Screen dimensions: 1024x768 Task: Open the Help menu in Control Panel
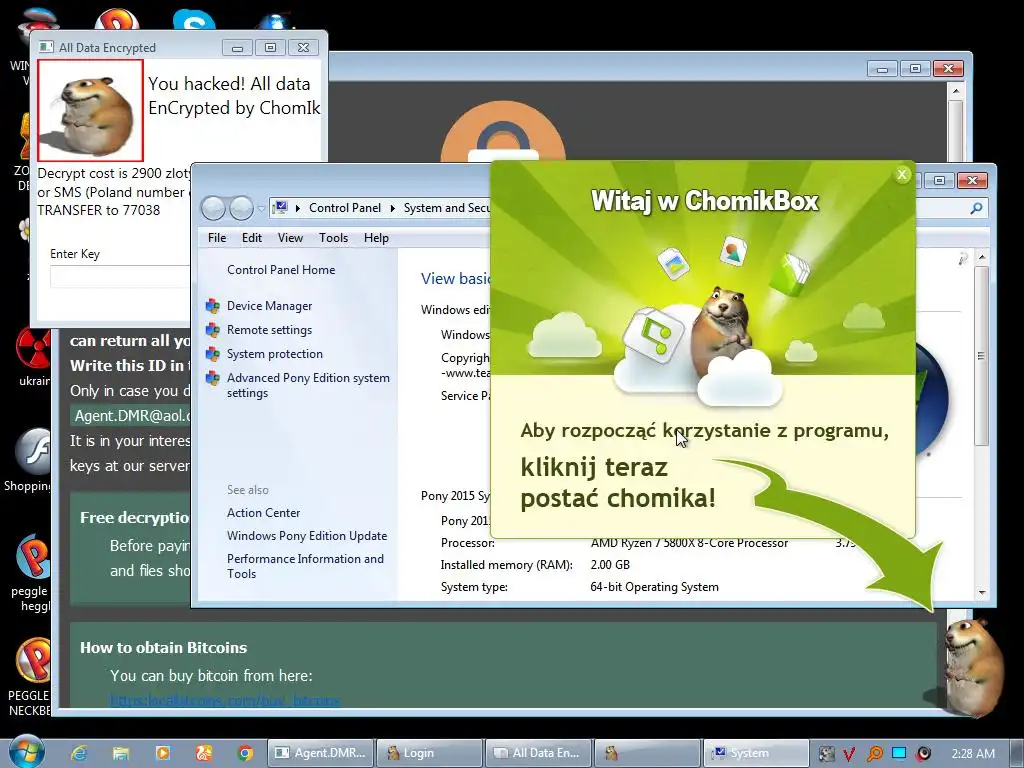[x=376, y=238]
